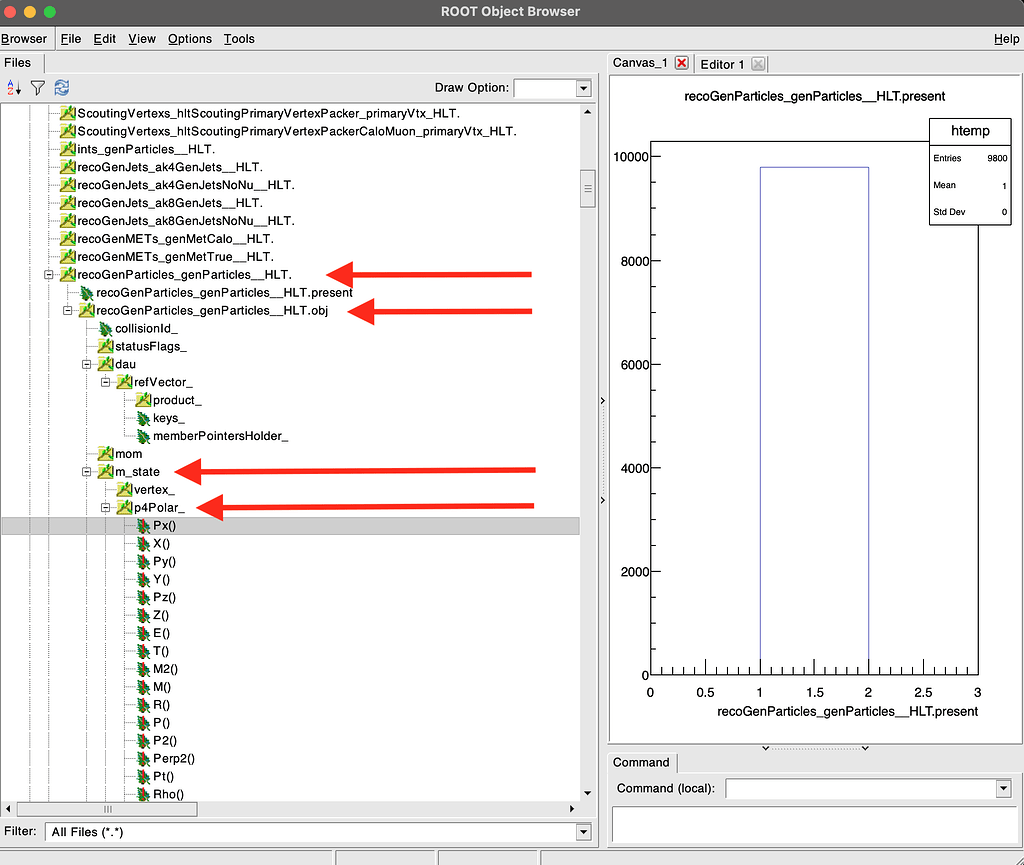Viewport: 1024px width, 865px height.
Task: Select the X() leaf in tree
Action: 161,544
